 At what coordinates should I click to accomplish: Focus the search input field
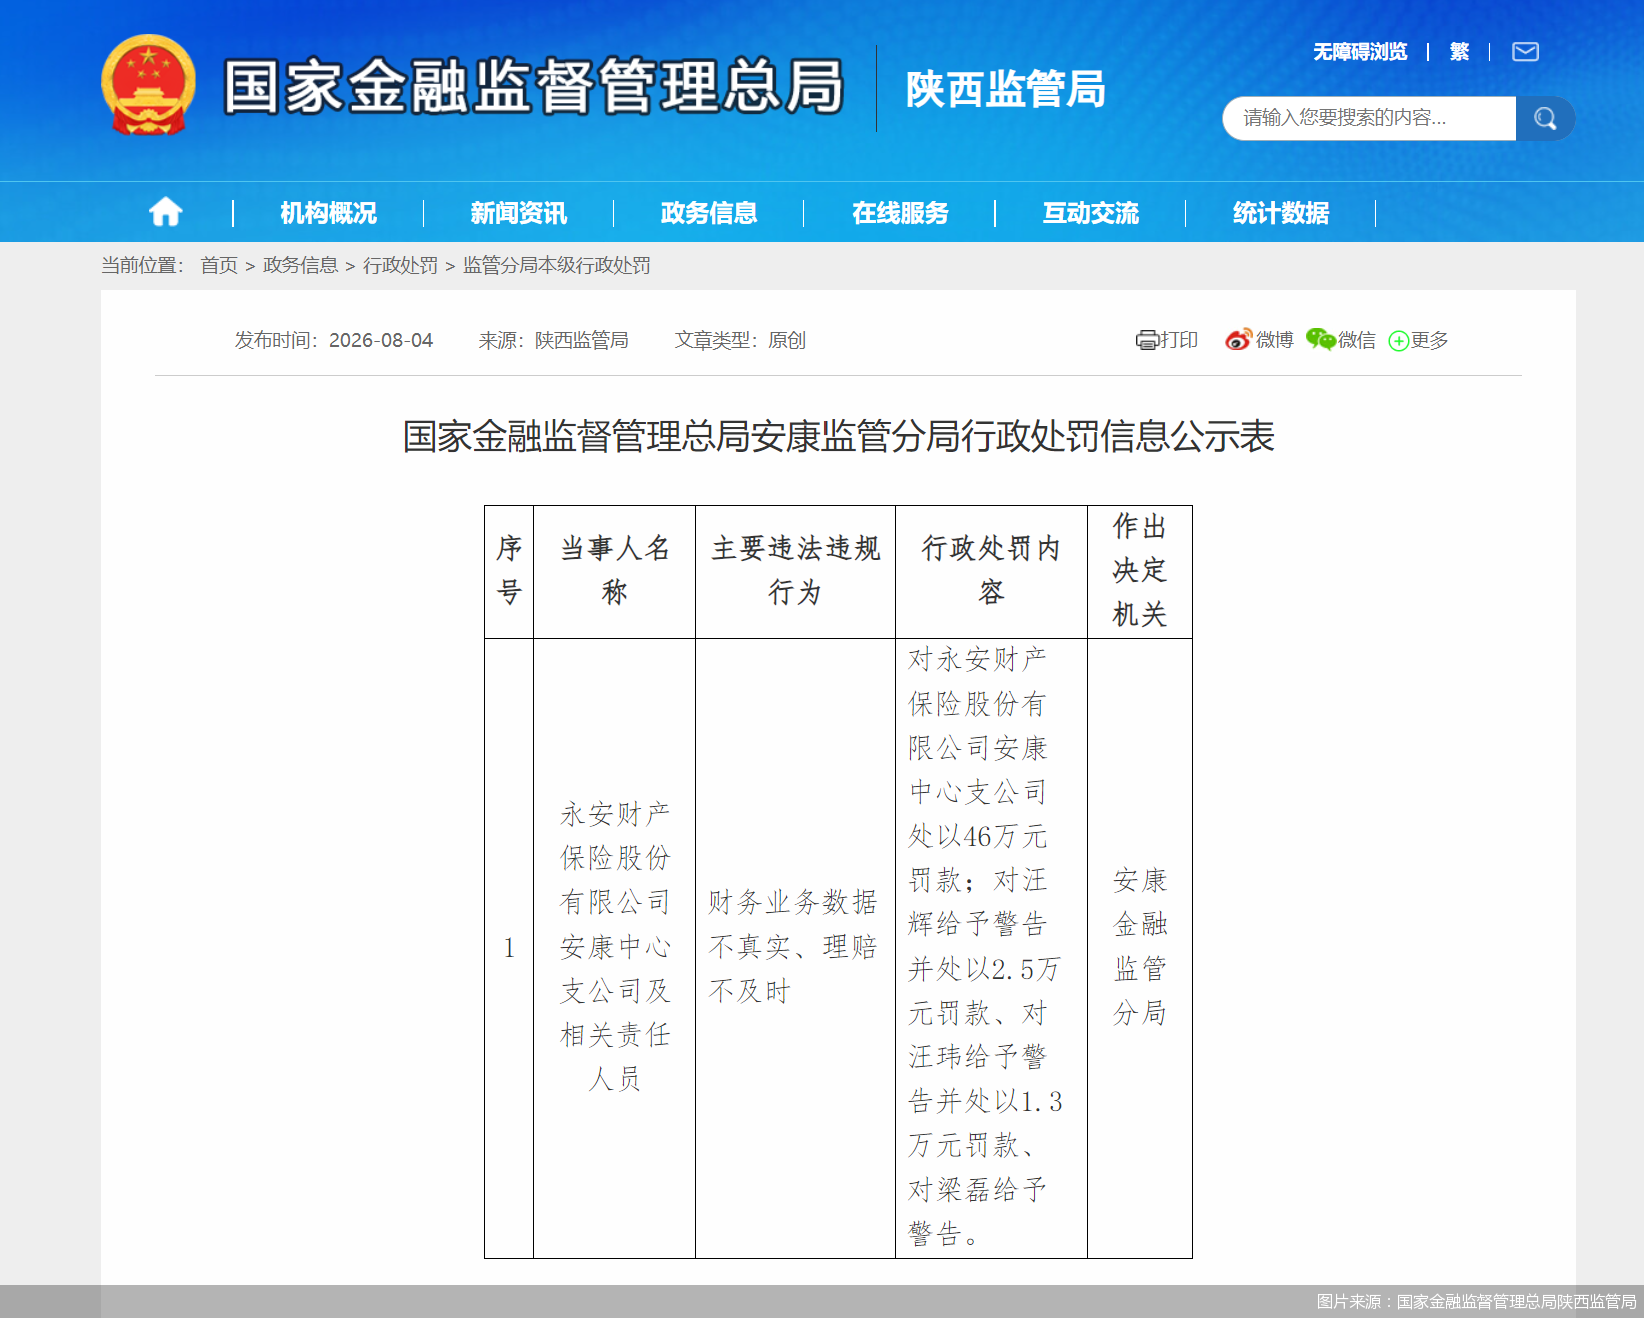point(1369,118)
